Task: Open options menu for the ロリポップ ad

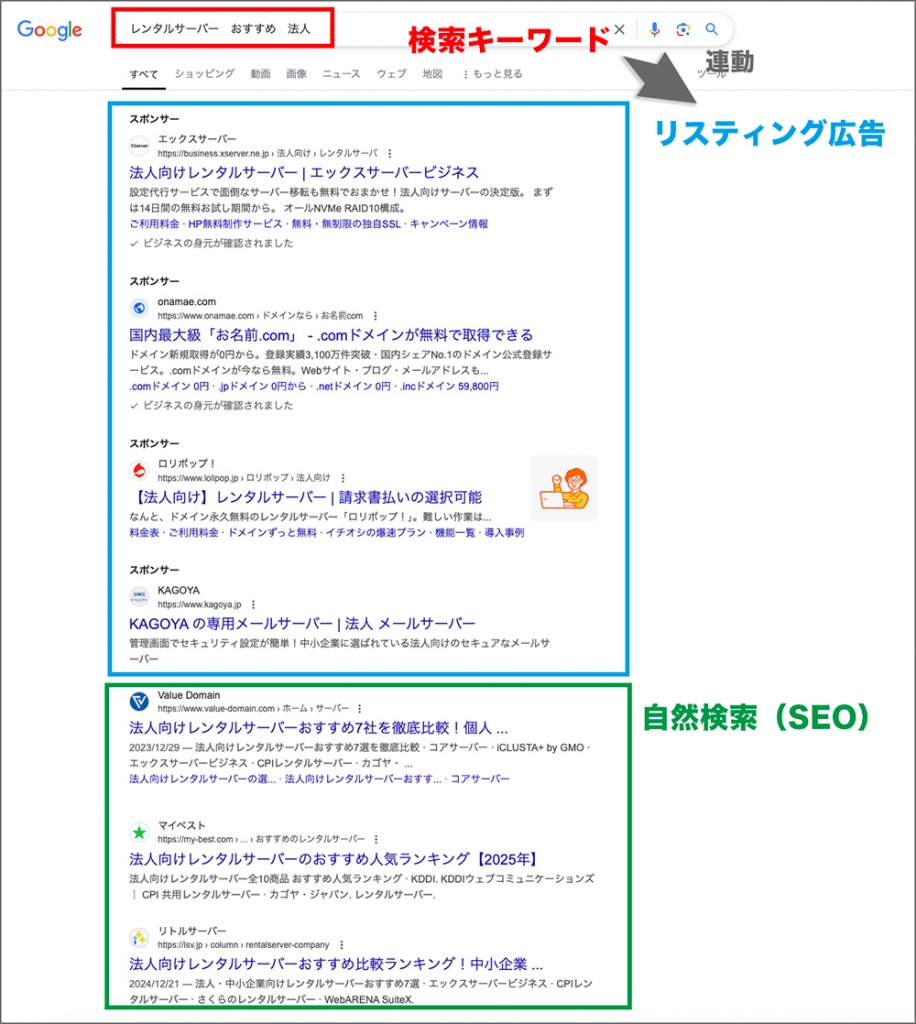Action: click(343, 478)
